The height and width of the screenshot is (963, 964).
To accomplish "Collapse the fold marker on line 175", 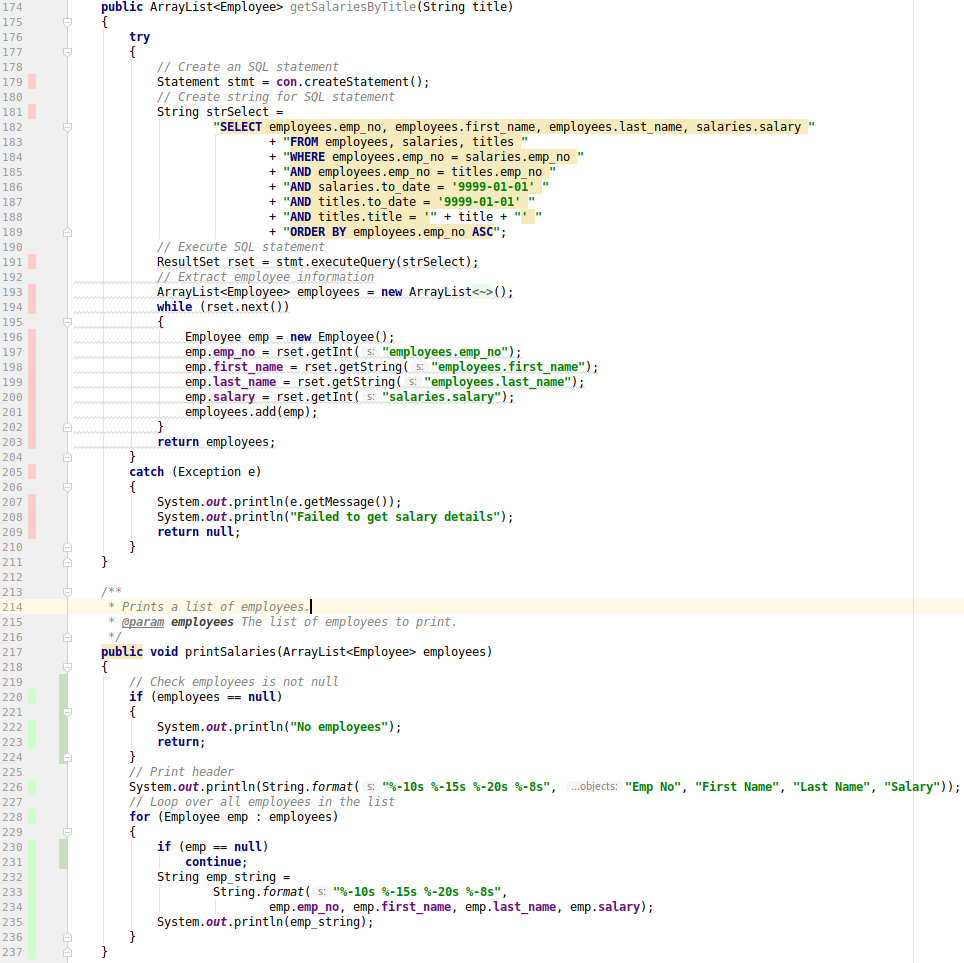I will (x=68, y=22).
